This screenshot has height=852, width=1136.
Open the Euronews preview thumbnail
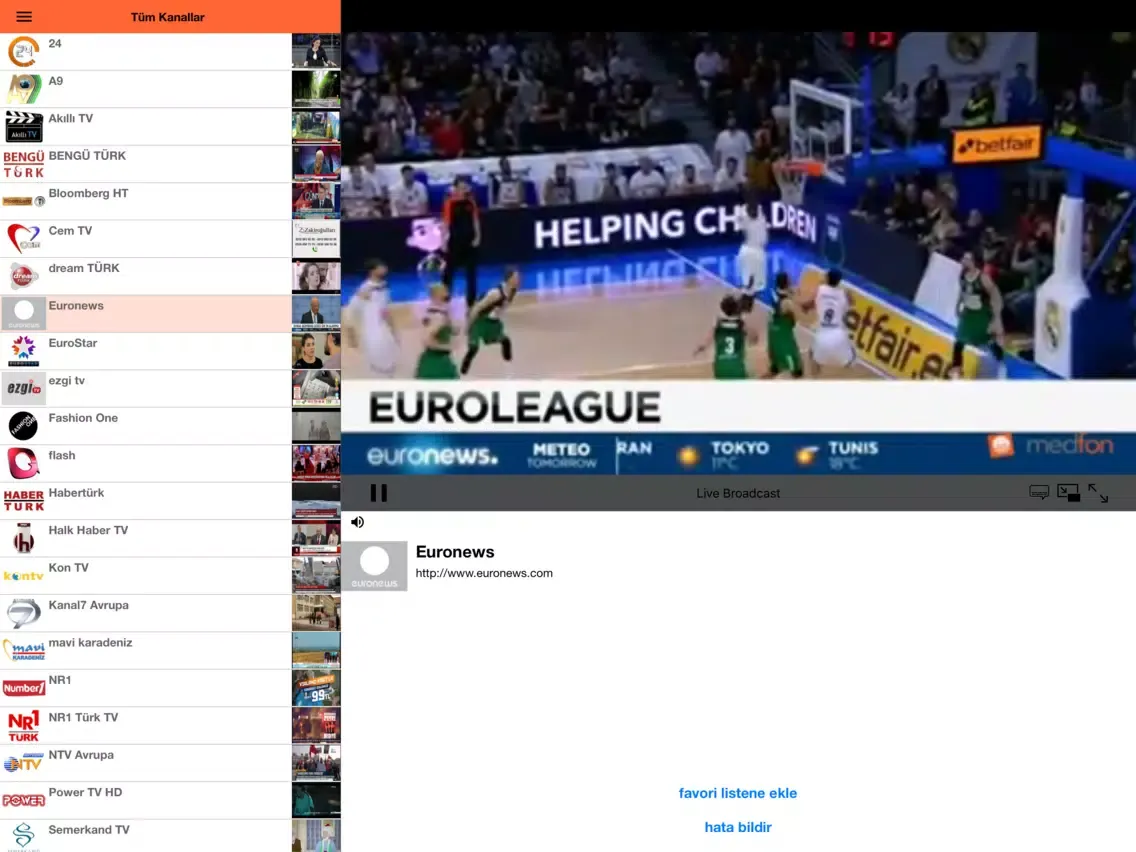[316, 314]
